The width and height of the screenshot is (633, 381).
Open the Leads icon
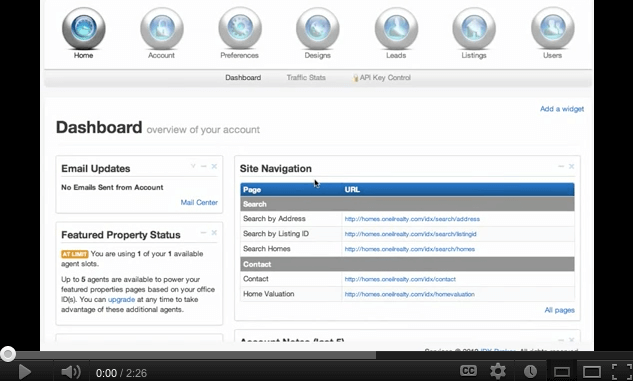(396, 28)
